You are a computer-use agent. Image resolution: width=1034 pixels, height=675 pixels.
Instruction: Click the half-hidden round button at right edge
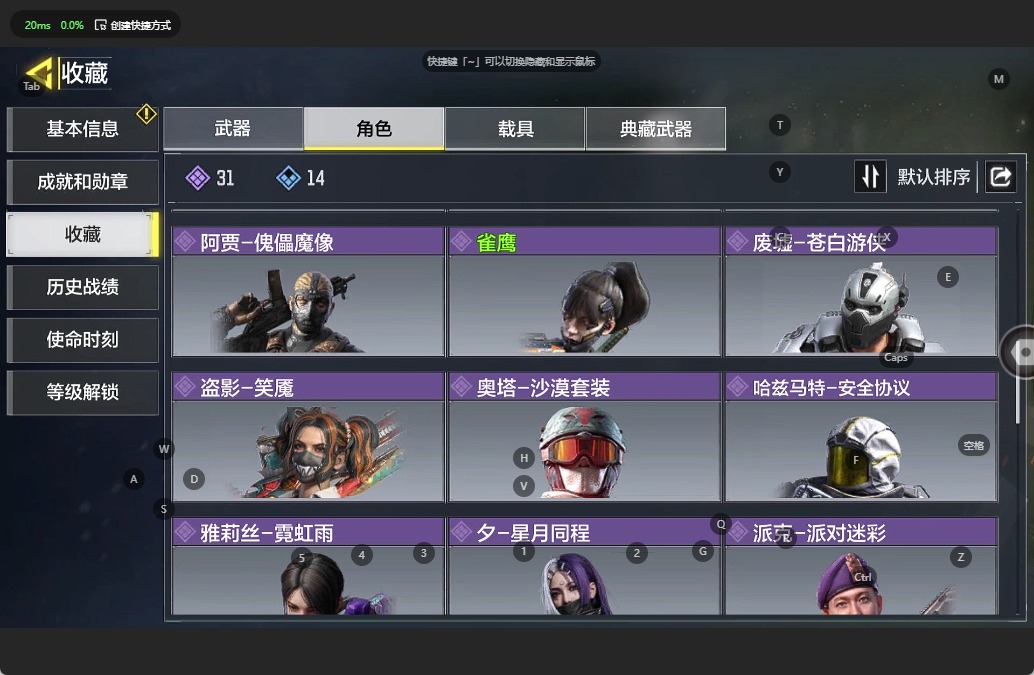click(1018, 352)
